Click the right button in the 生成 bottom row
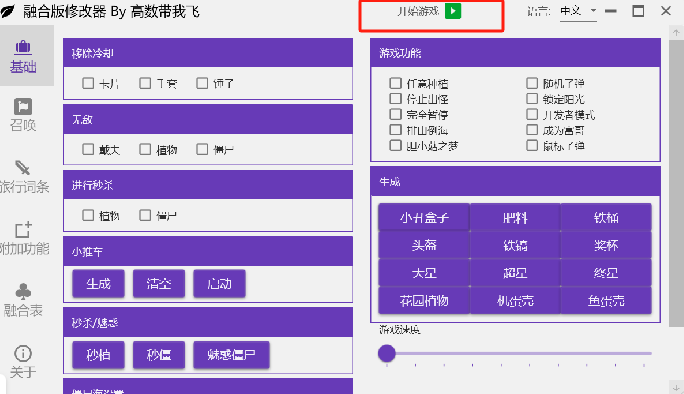The width and height of the screenshot is (684, 394). pyautogui.click(x=606, y=300)
